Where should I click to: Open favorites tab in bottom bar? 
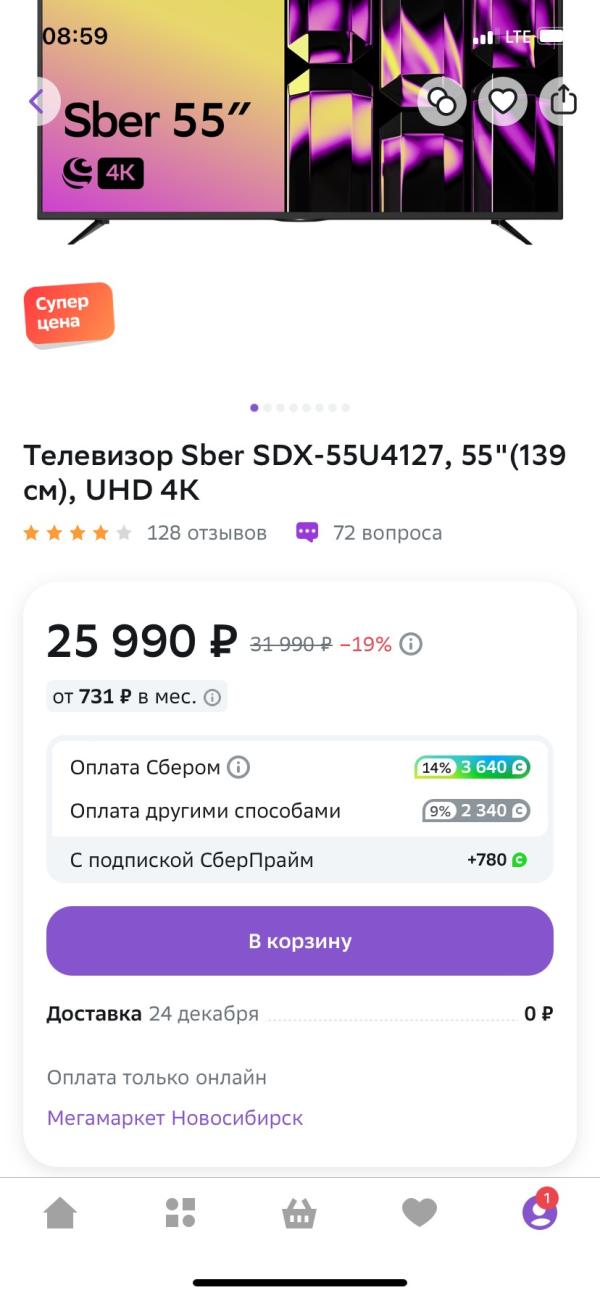pos(419,1213)
